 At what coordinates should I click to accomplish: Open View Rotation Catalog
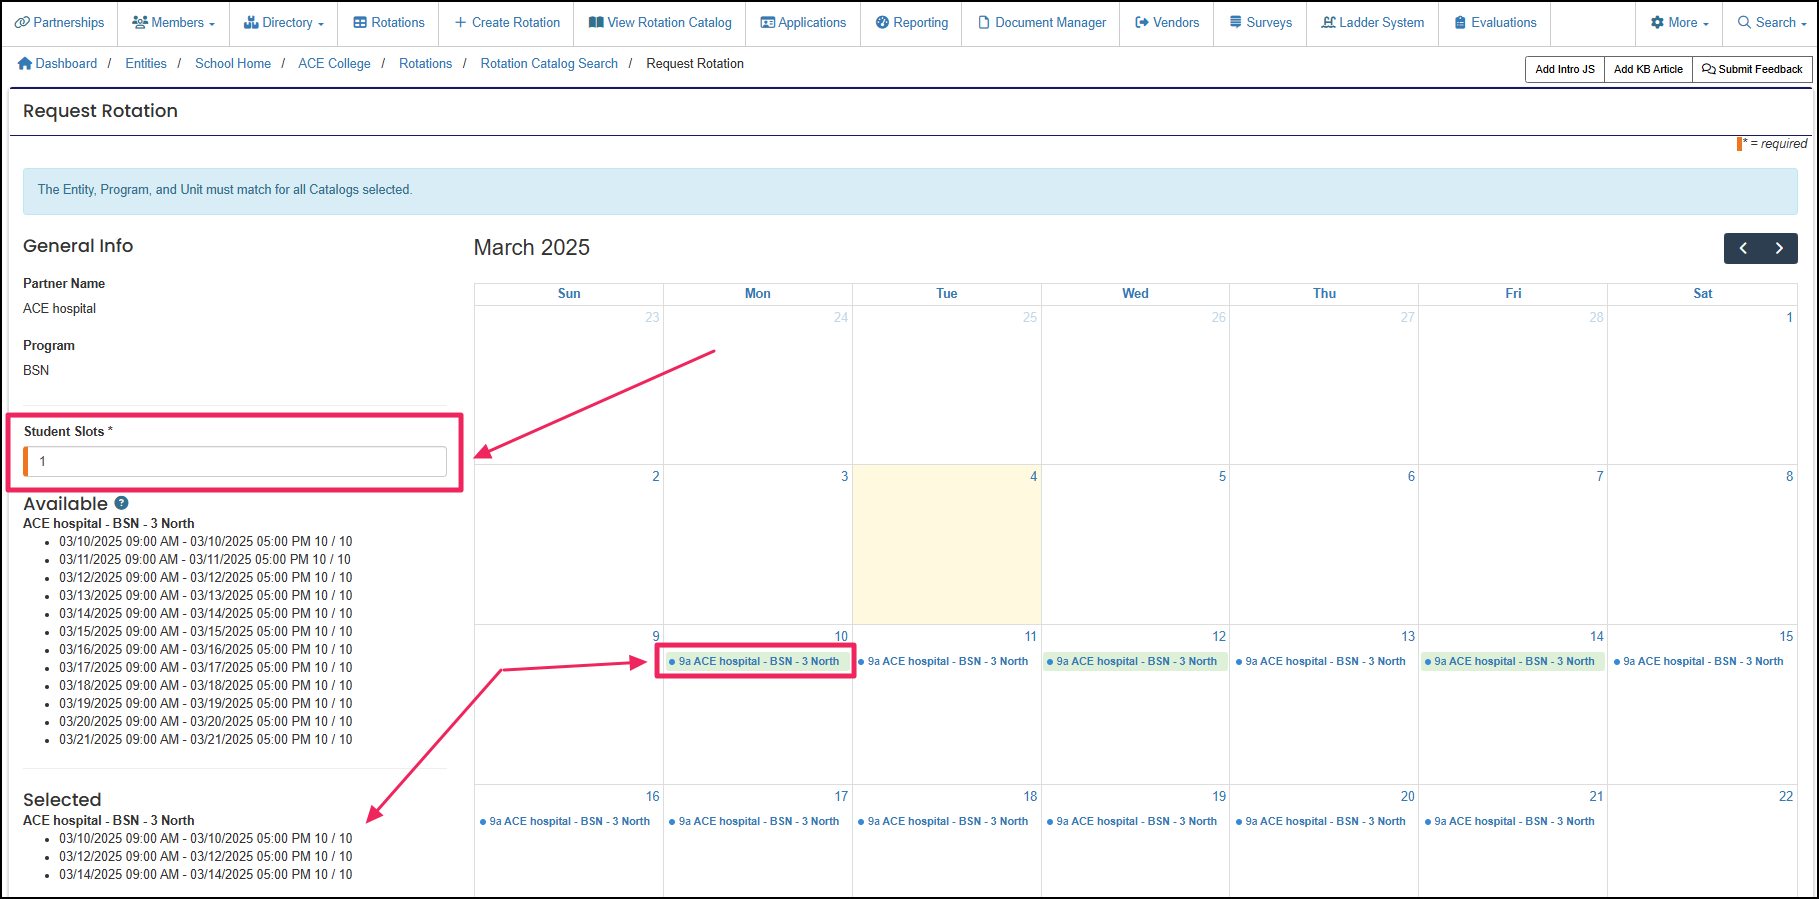[660, 23]
